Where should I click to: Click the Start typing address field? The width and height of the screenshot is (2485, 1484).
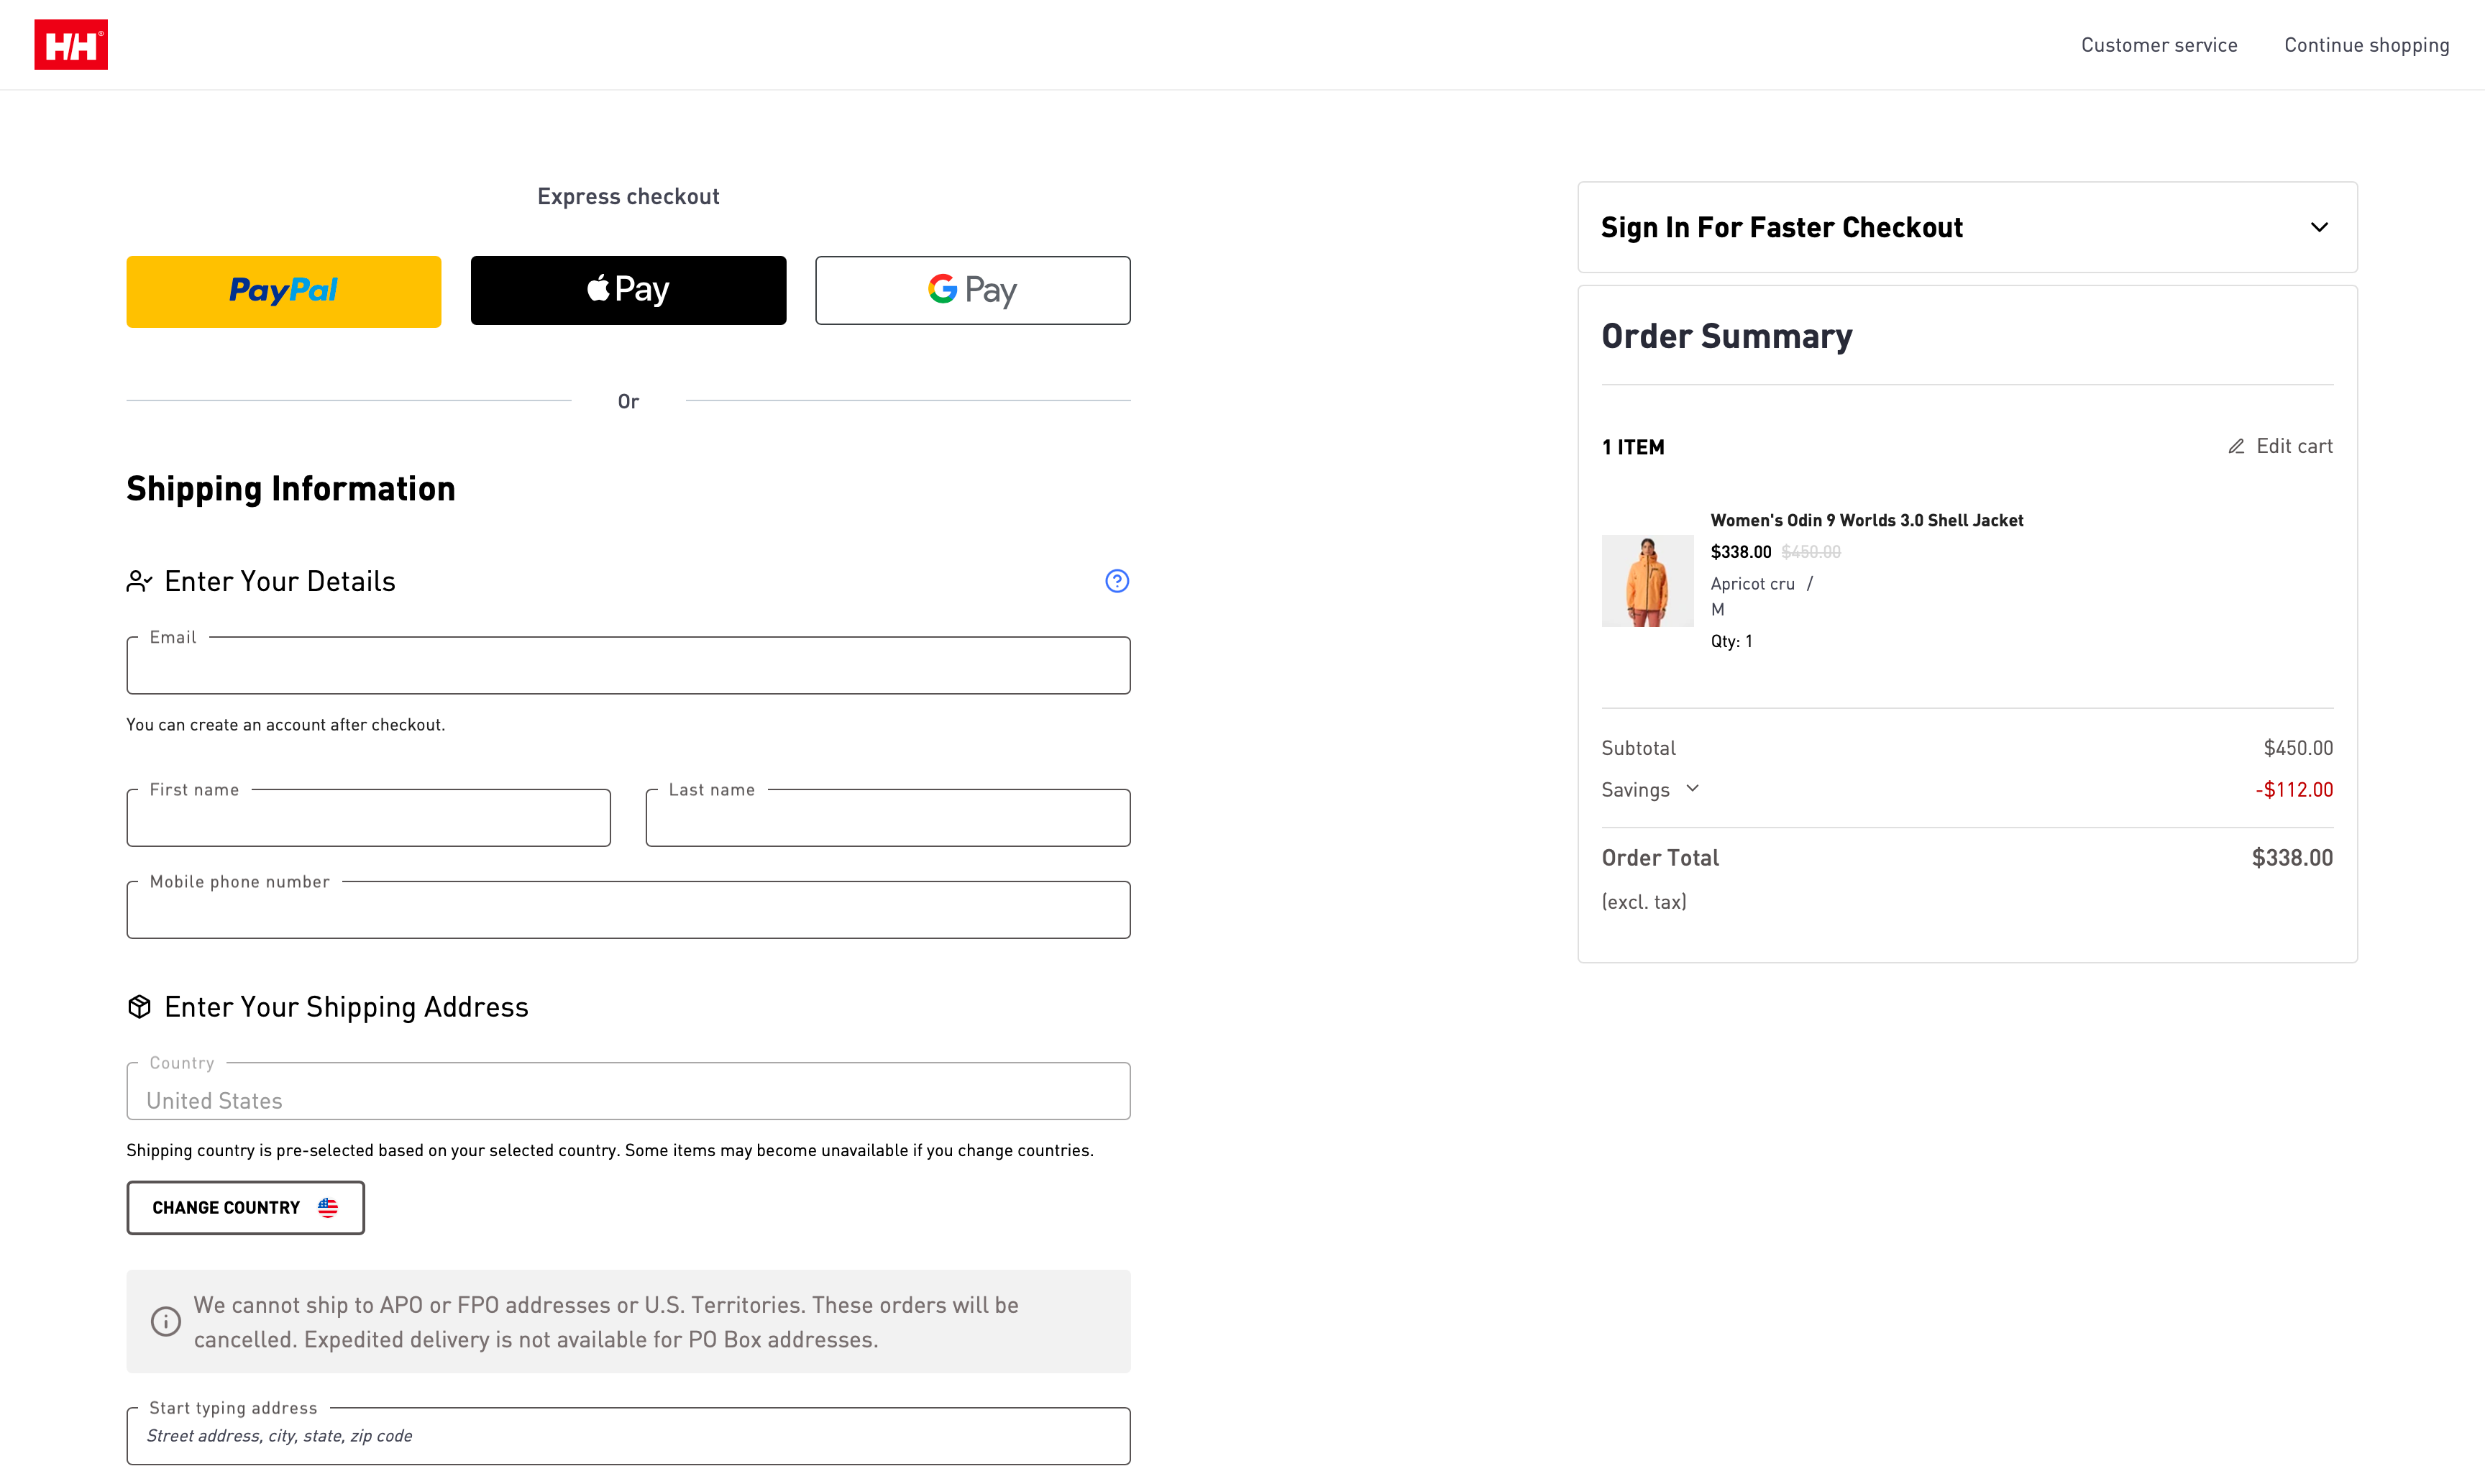(x=628, y=1437)
